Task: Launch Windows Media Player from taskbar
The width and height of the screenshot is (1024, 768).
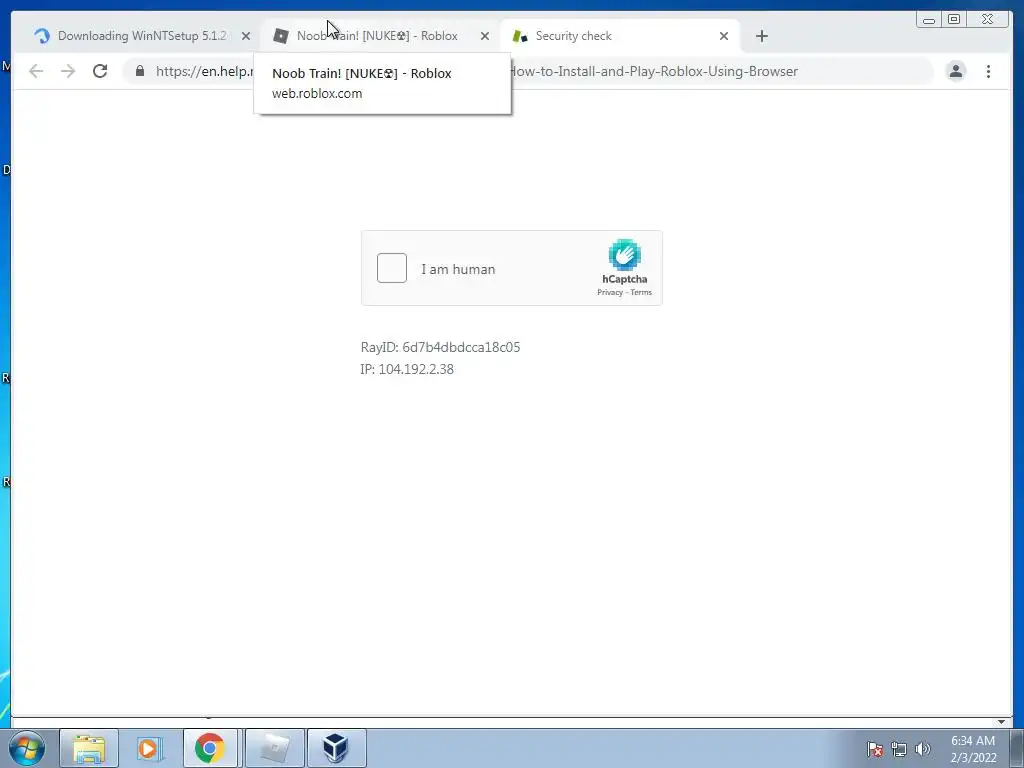Action: (149, 748)
